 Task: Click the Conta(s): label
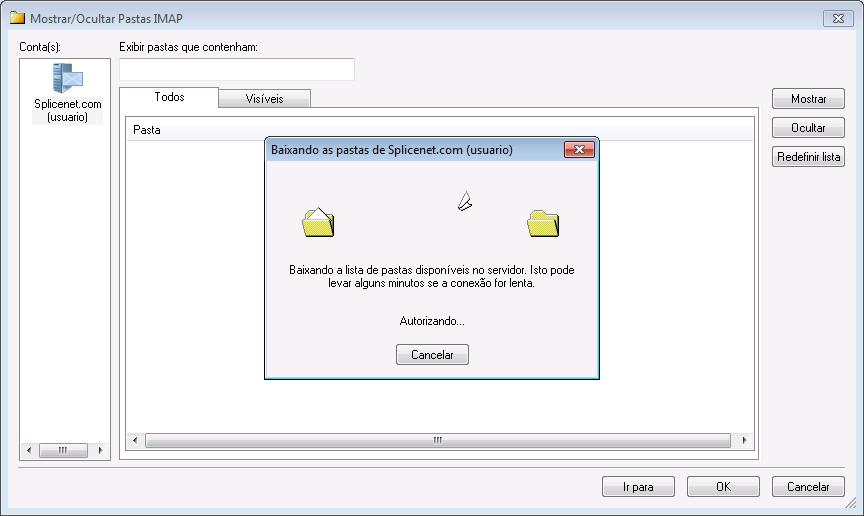point(40,47)
